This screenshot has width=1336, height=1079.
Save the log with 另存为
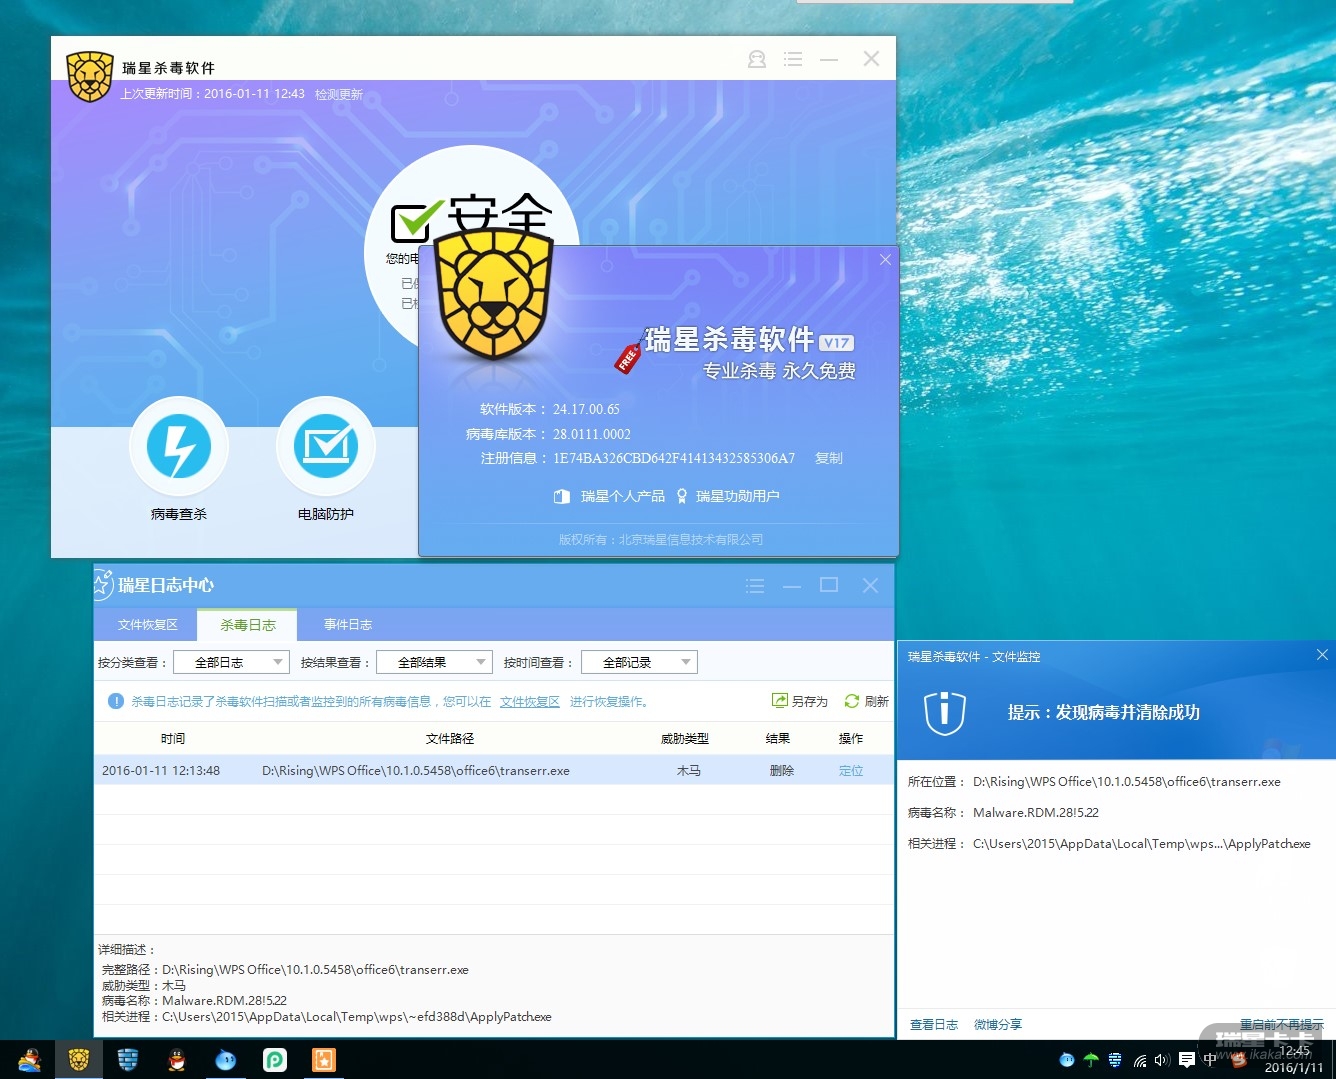800,701
